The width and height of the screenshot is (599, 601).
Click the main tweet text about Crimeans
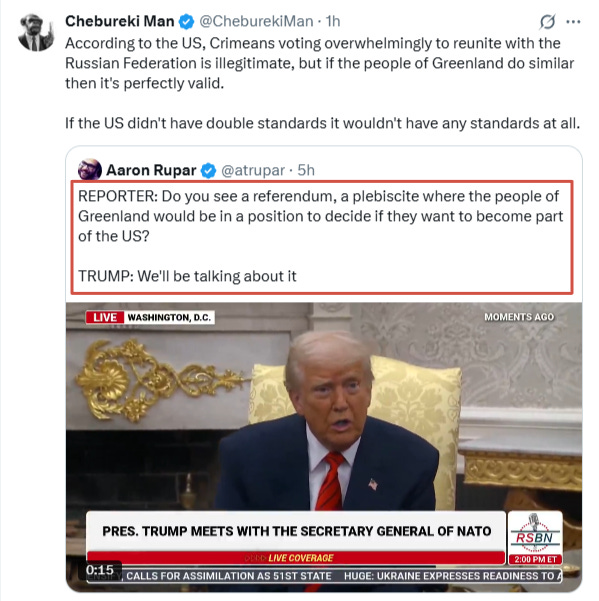pyautogui.click(x=320, y=63)
